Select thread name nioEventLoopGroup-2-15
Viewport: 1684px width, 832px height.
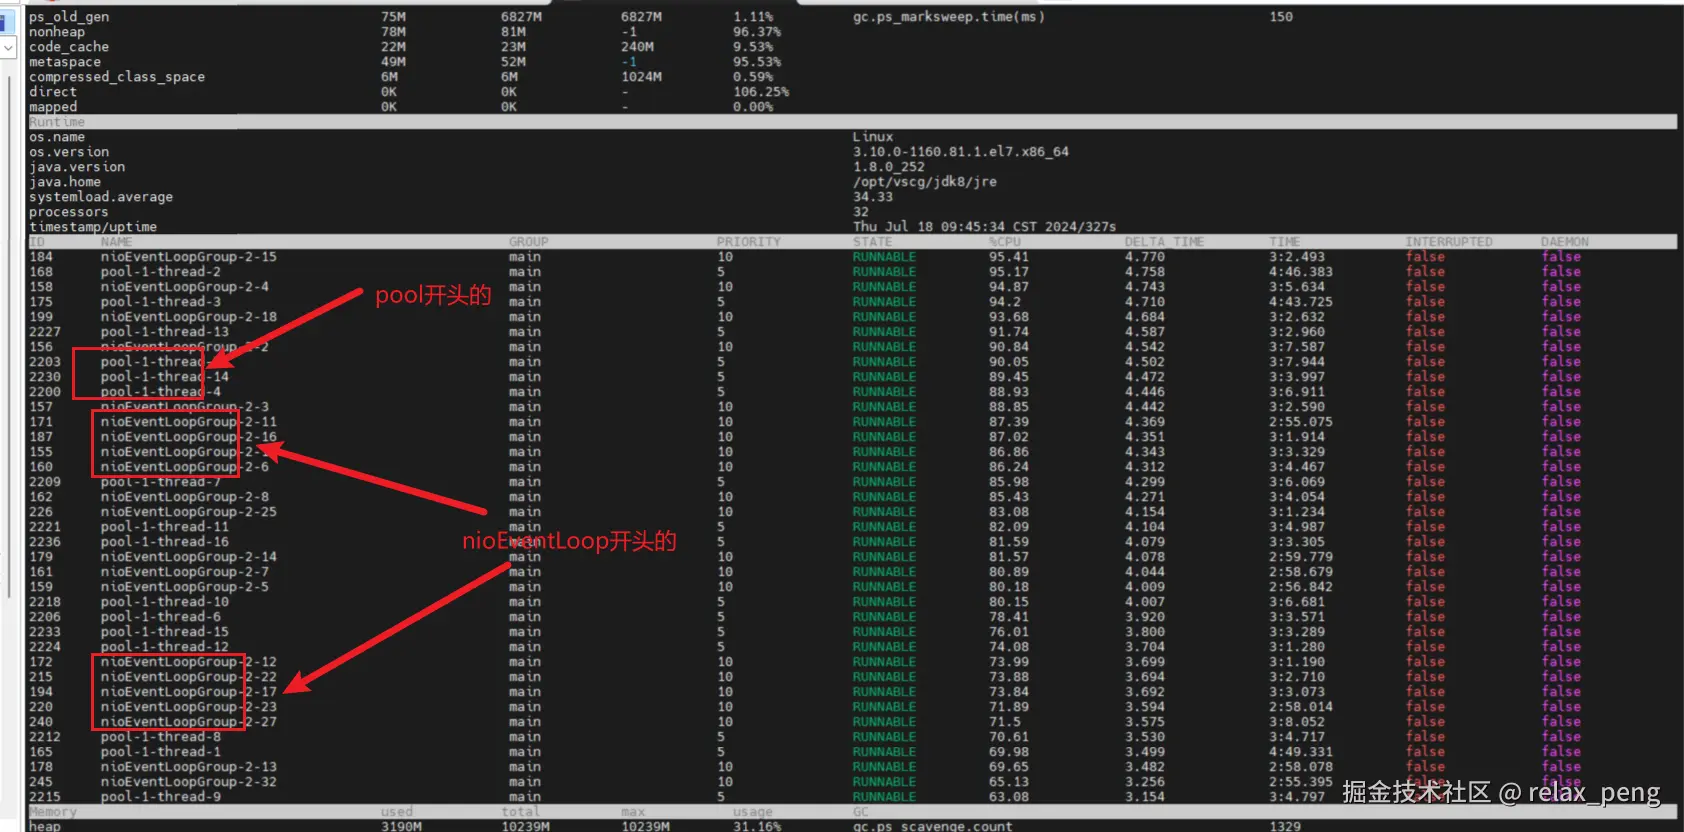pos(188,257)
